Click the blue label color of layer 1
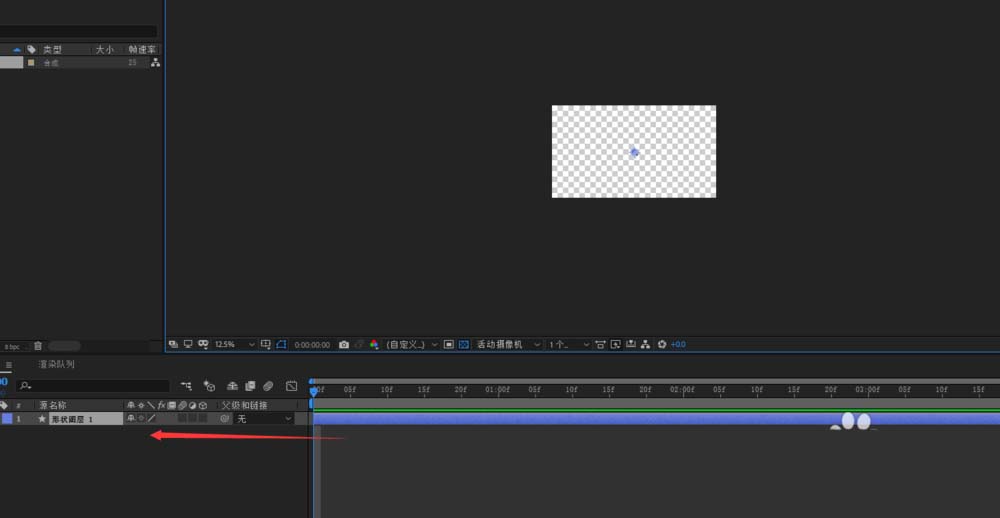 tap(7, 418)
